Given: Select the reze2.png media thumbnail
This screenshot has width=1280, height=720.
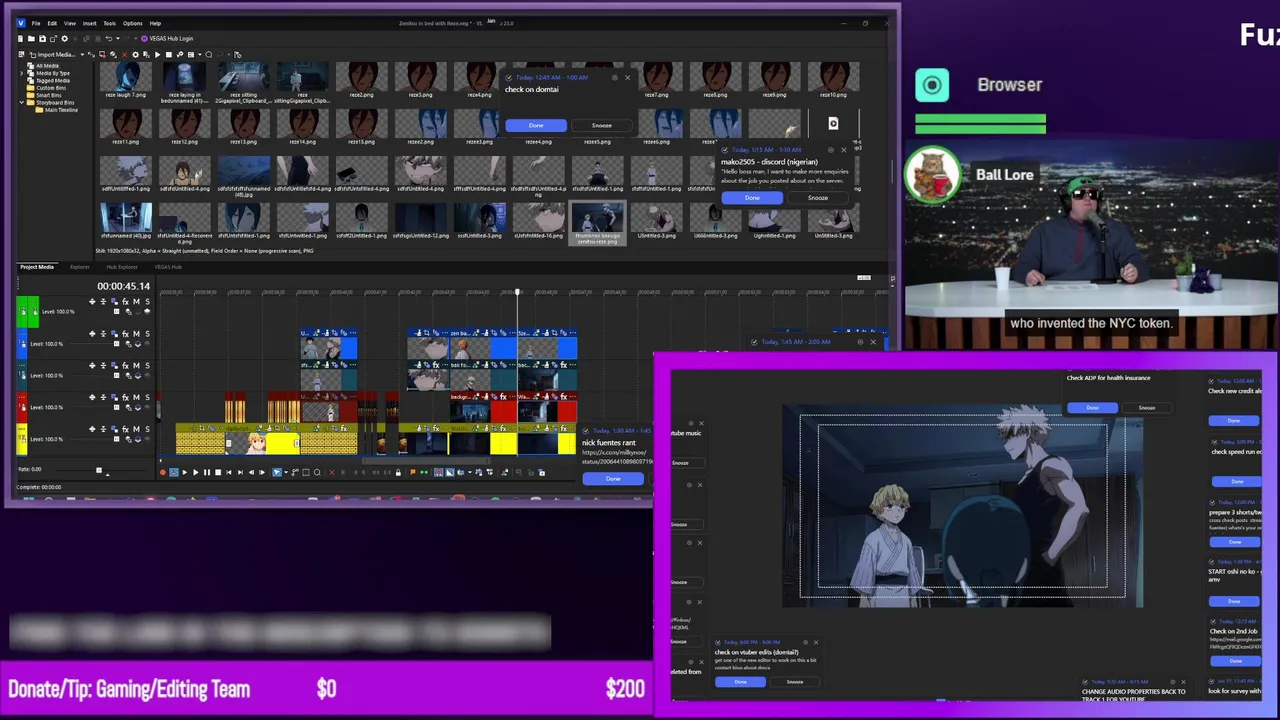Looking at the screenshot, I should pos(361,80).
